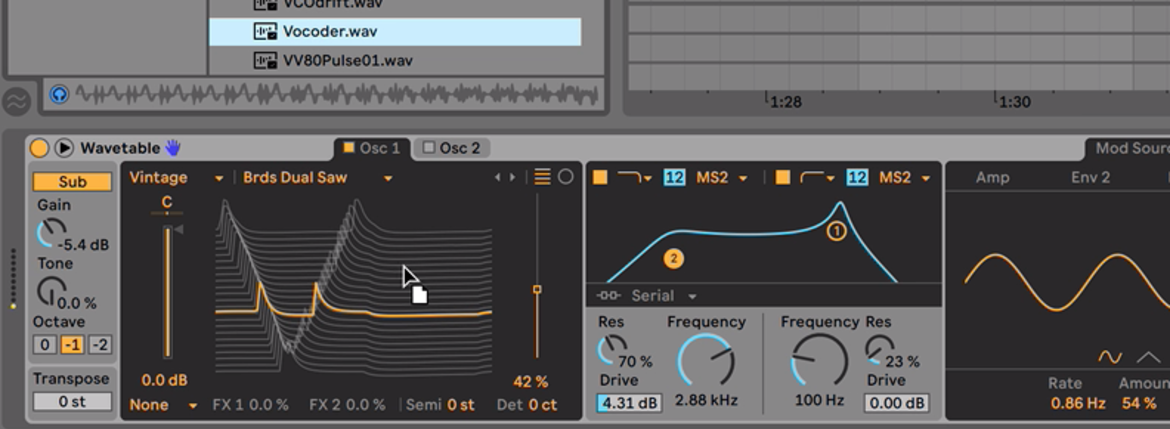Toggle filter 2 on/off square
Screen dimensions: 1170x429
click(782, 178)
